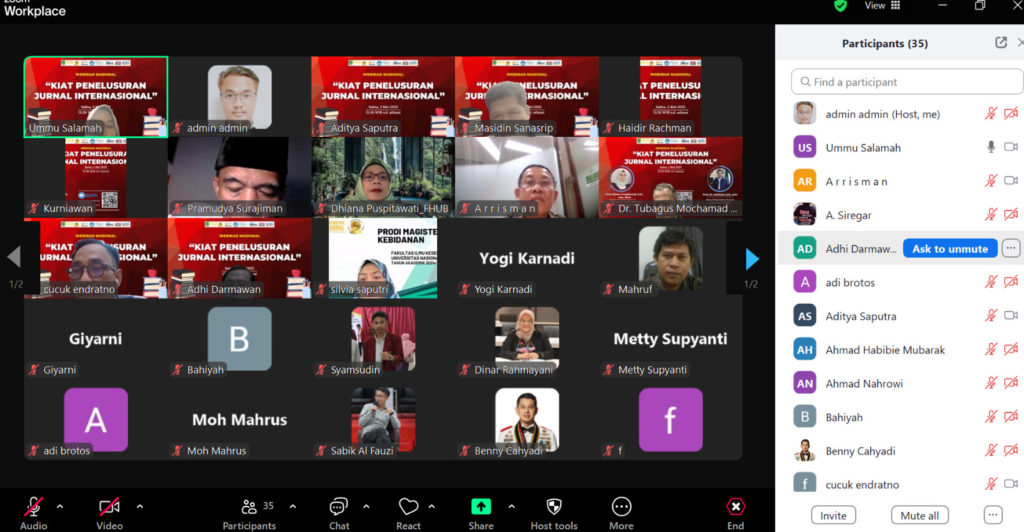Click Aditya Saputra's camera icon in list
Viewport: 1024px width, 532px height.
1011,316
